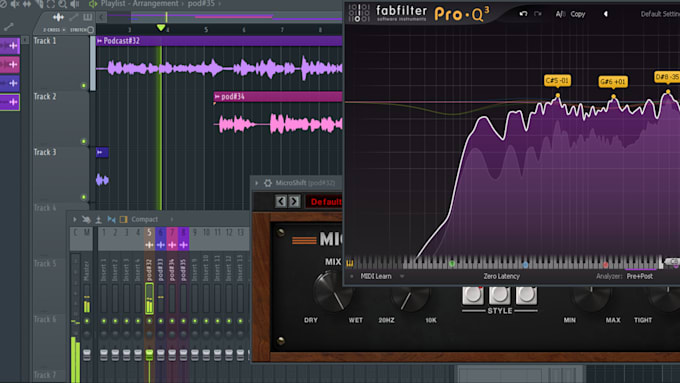The width and height of the screenshot is (680, 383).
Task: Open the Zero Latency processing mode menu
Action: click(501, 276)
